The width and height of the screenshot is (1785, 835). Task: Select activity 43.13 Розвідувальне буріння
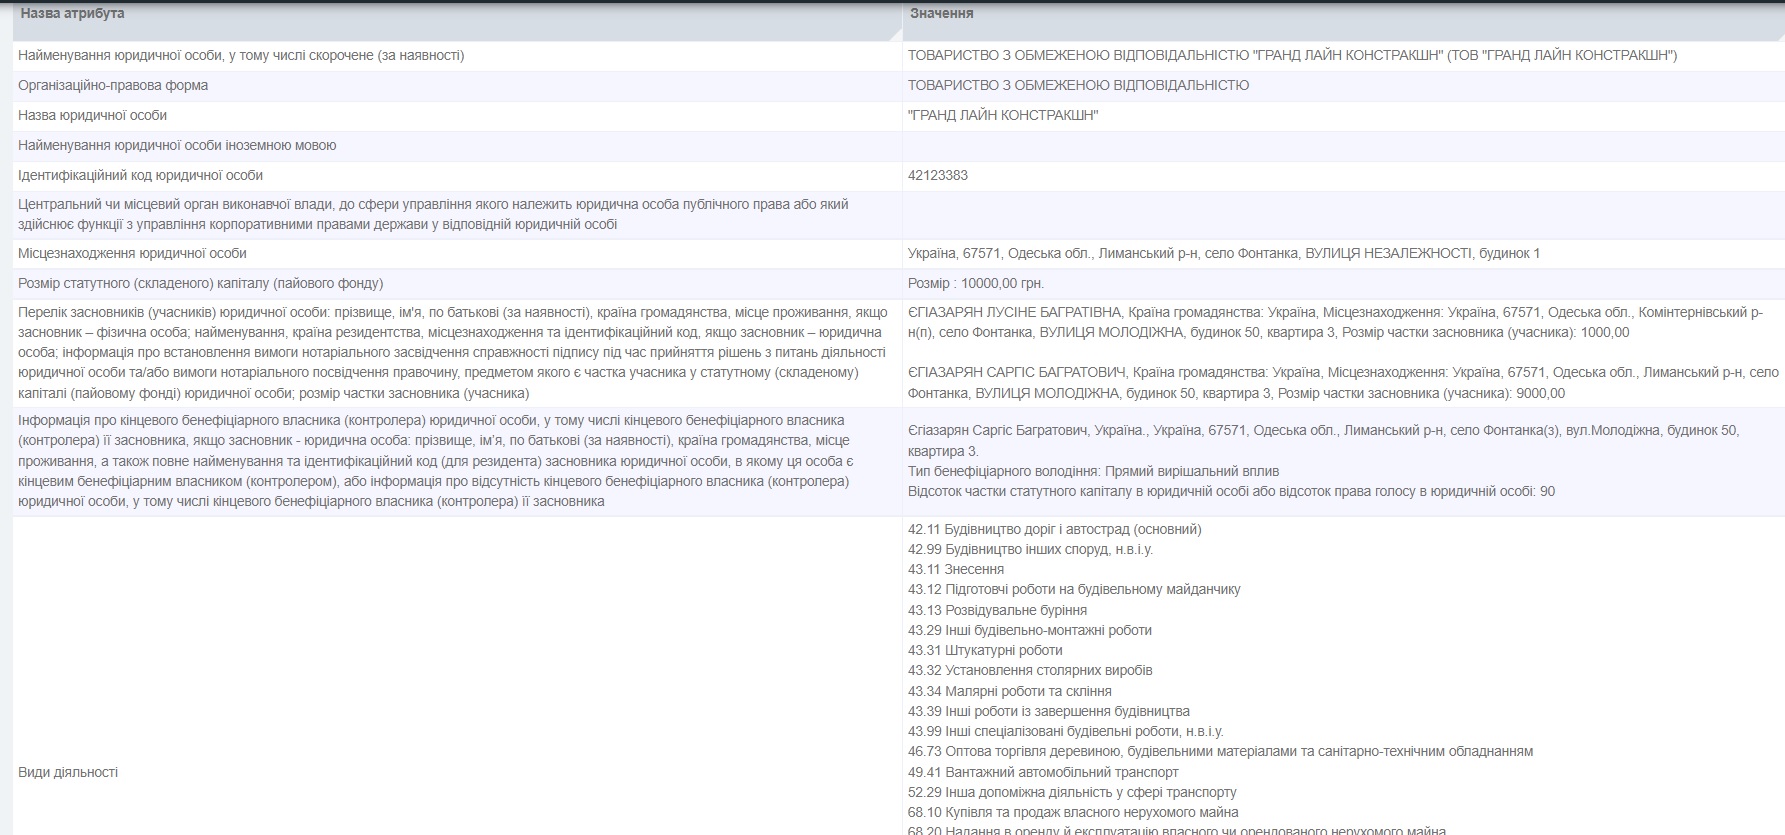[x=997, y=610]
